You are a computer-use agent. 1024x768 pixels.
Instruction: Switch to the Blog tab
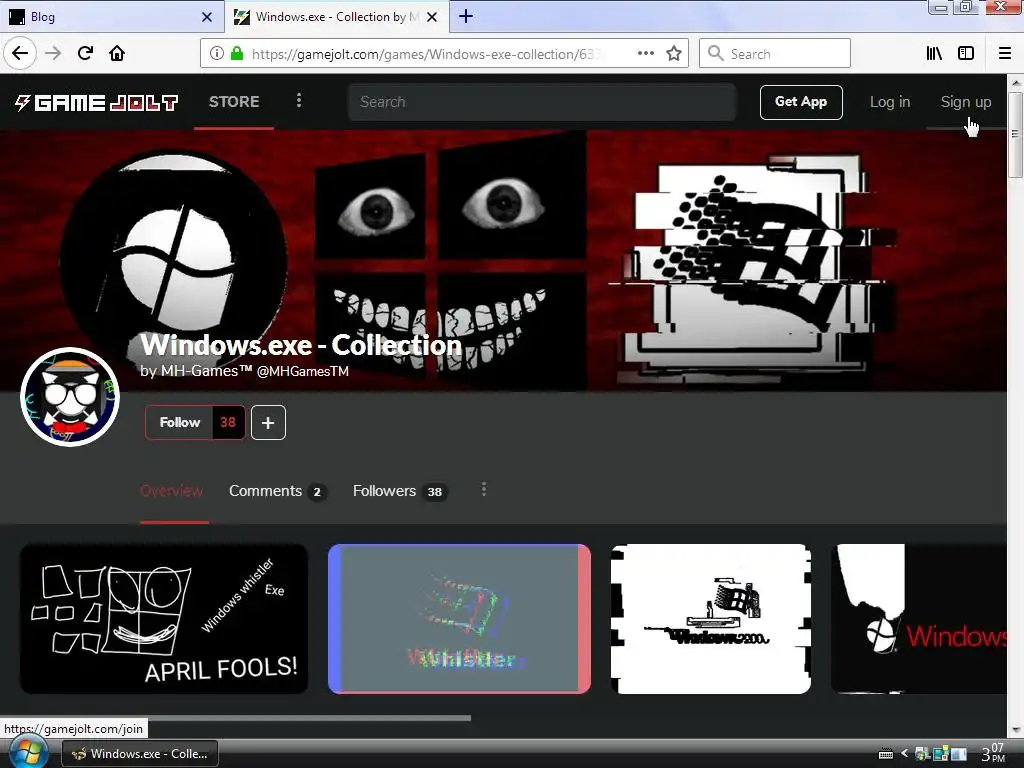[111, 17]
